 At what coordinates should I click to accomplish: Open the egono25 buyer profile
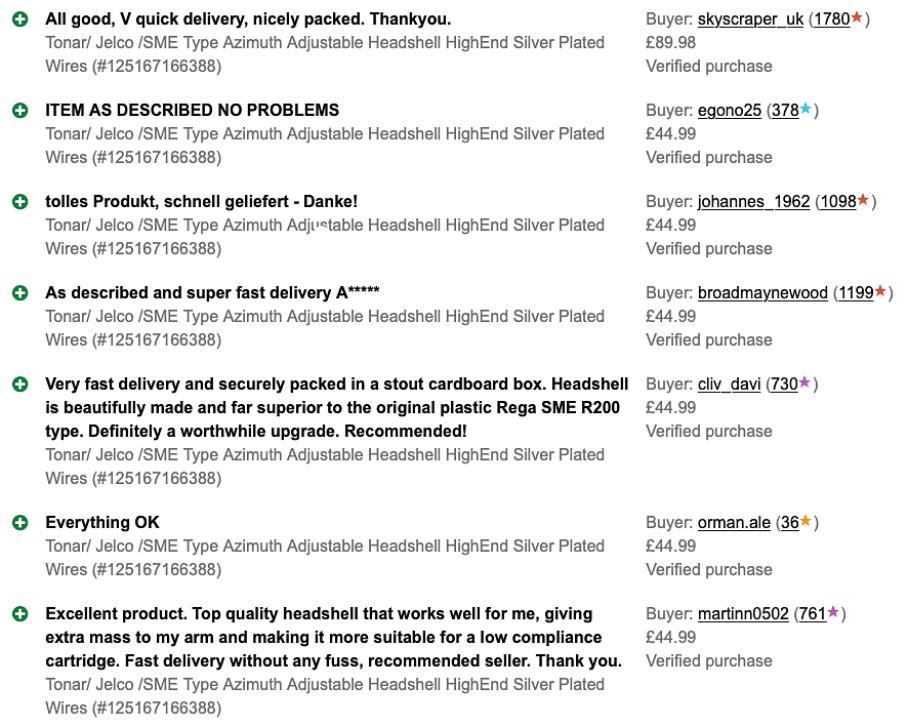click(x=729, y=110)
